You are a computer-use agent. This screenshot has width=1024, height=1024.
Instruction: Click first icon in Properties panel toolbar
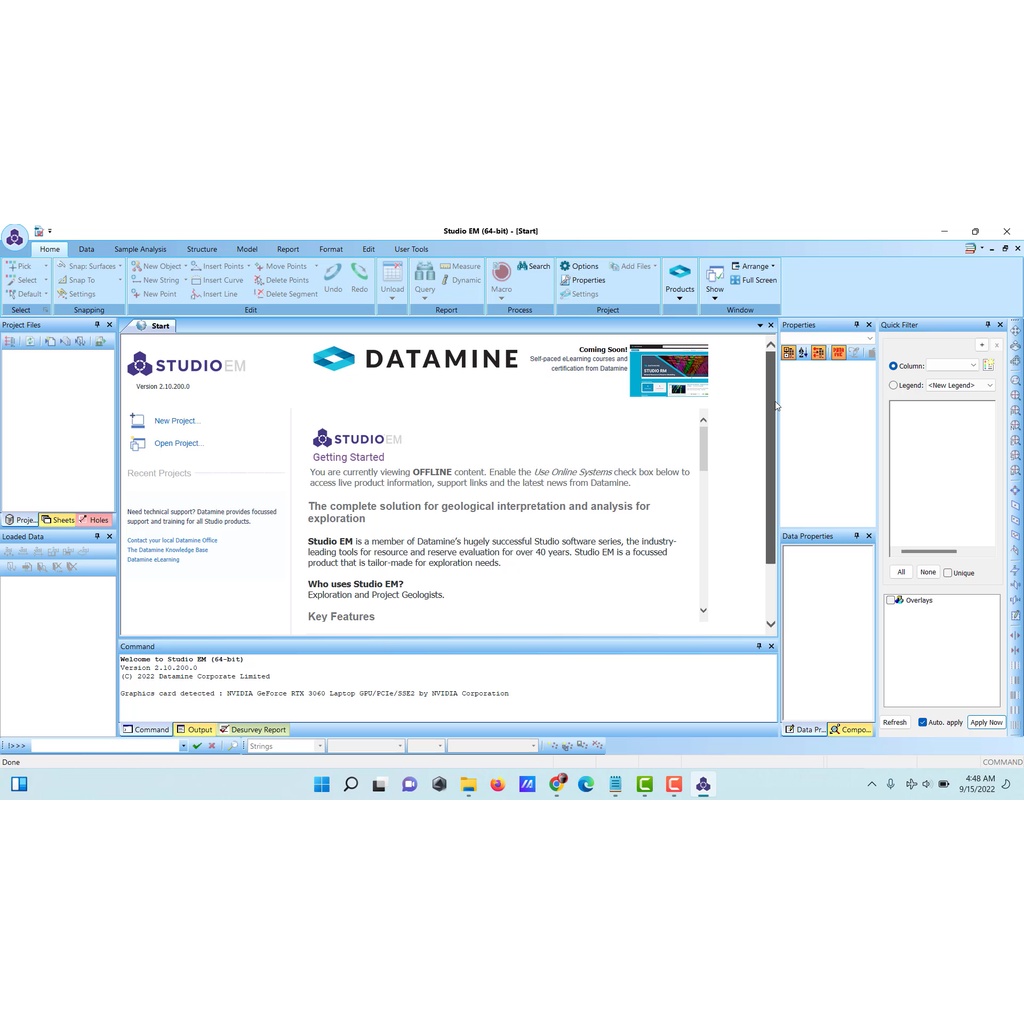pos(788,353)
